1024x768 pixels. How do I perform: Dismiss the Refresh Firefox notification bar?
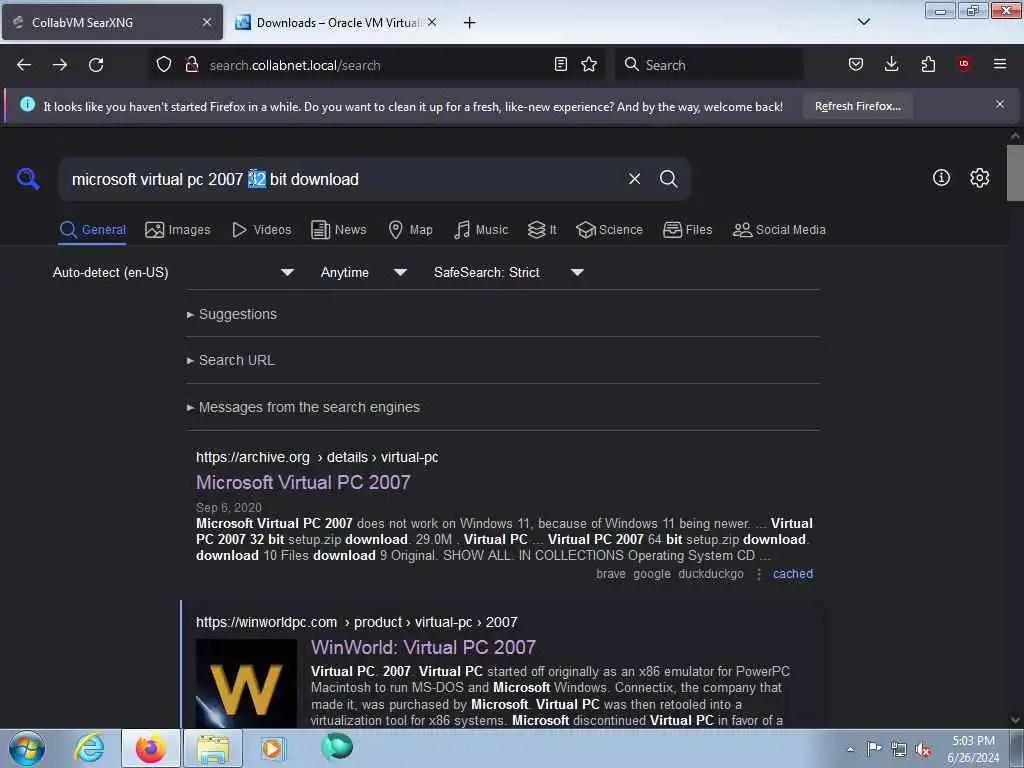[1000, 104]
